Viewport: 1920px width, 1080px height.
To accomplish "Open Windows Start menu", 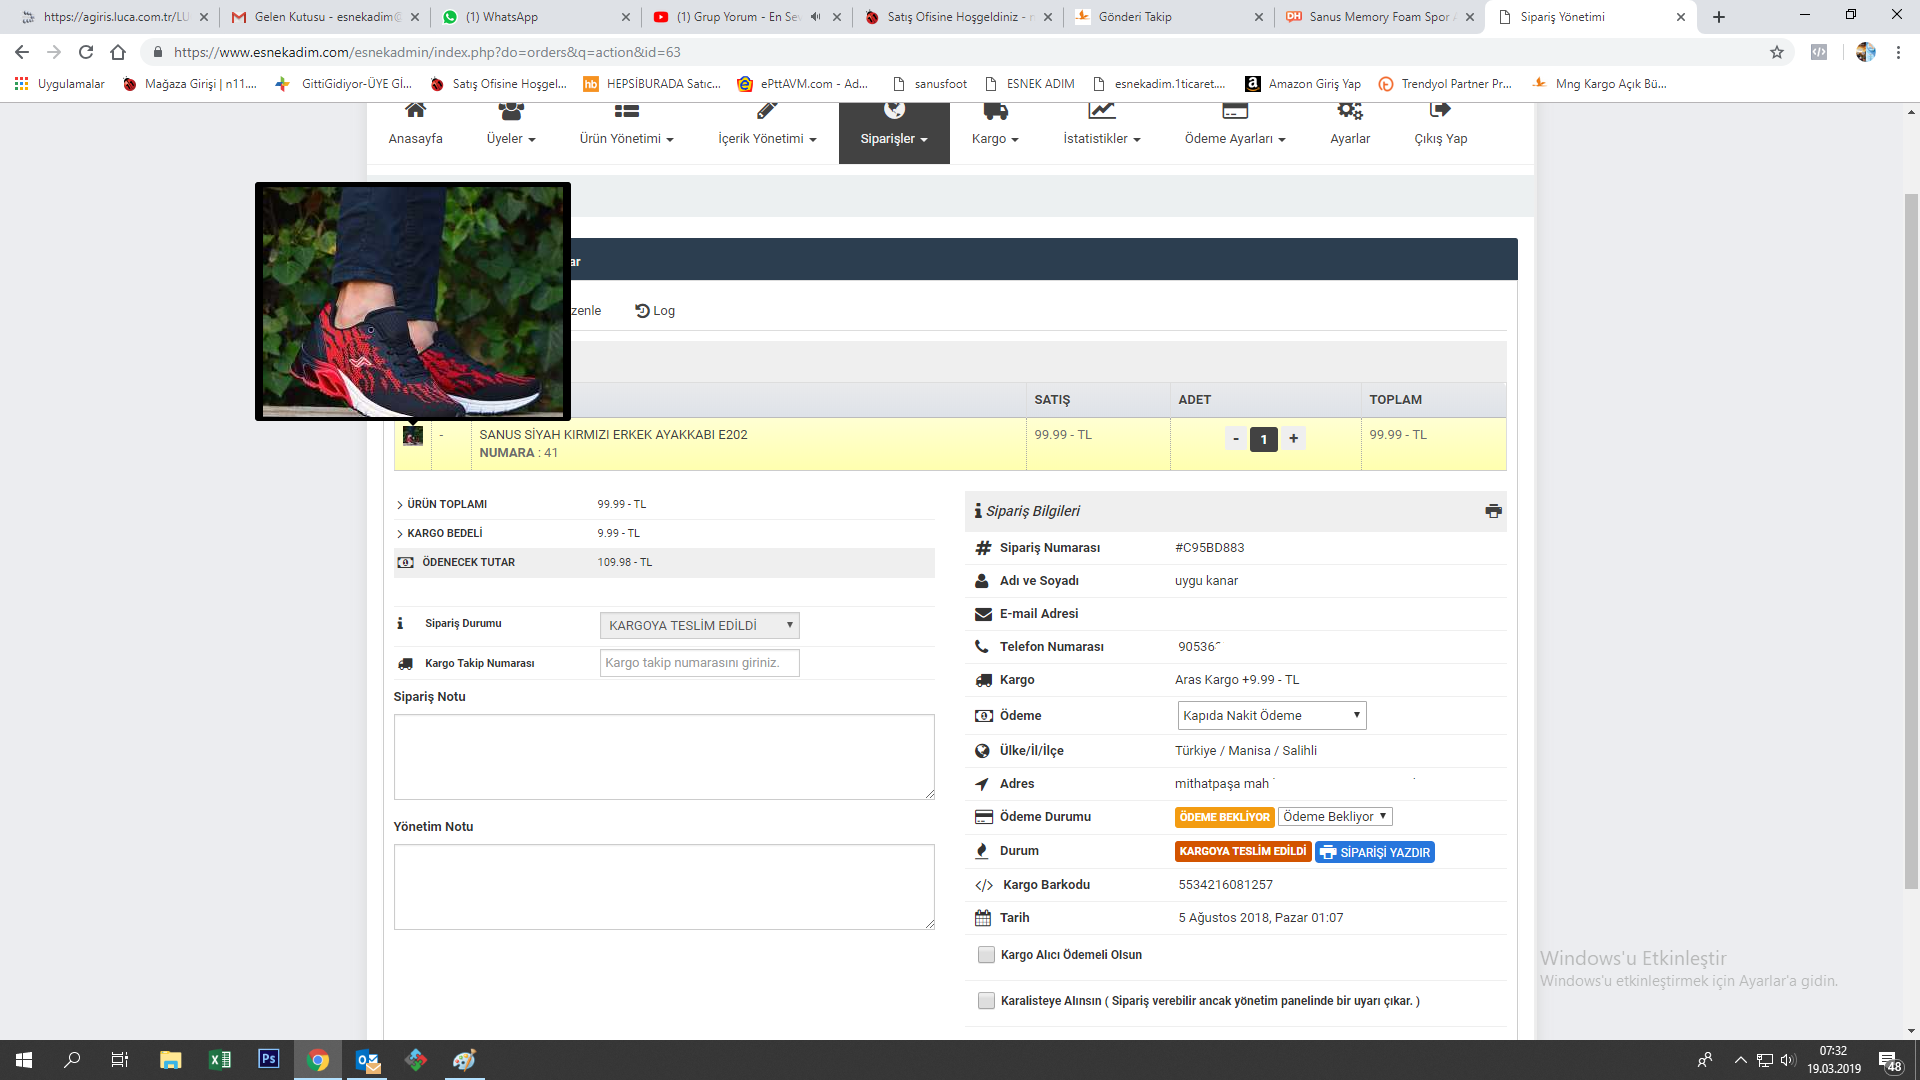I will (24, 1060).
